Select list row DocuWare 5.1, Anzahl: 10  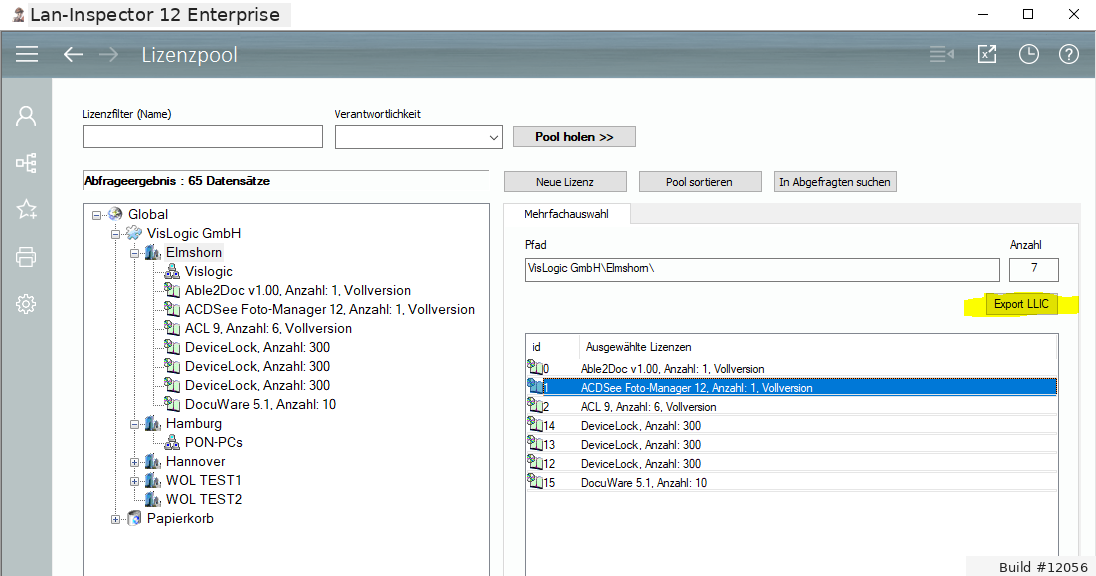(x=791, y=482)
